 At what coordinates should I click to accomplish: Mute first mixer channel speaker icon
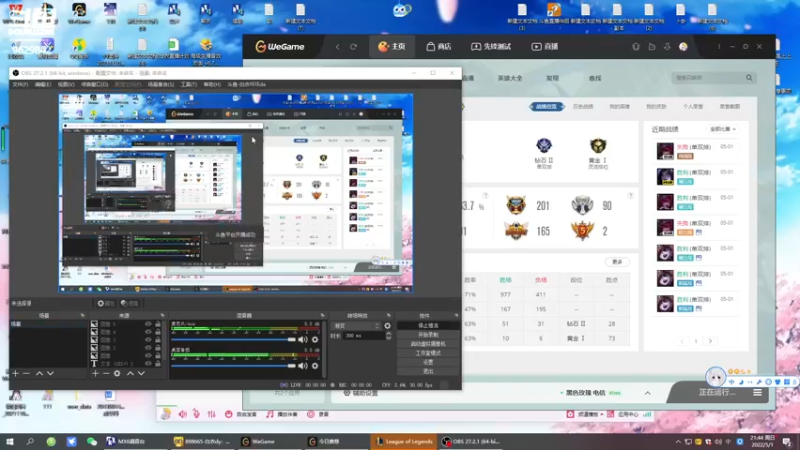pyautogui.click(x=303, y=339)
